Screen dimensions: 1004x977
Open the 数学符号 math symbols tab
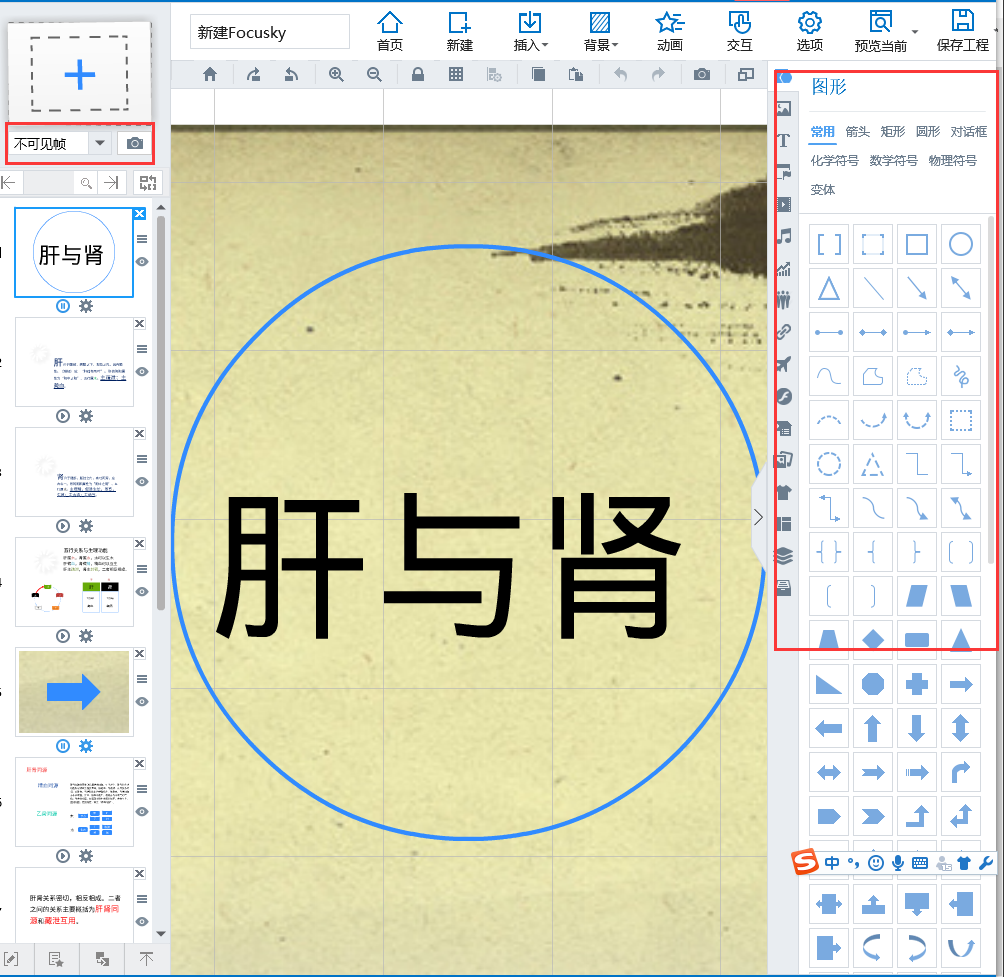click(x=894, y=159)
